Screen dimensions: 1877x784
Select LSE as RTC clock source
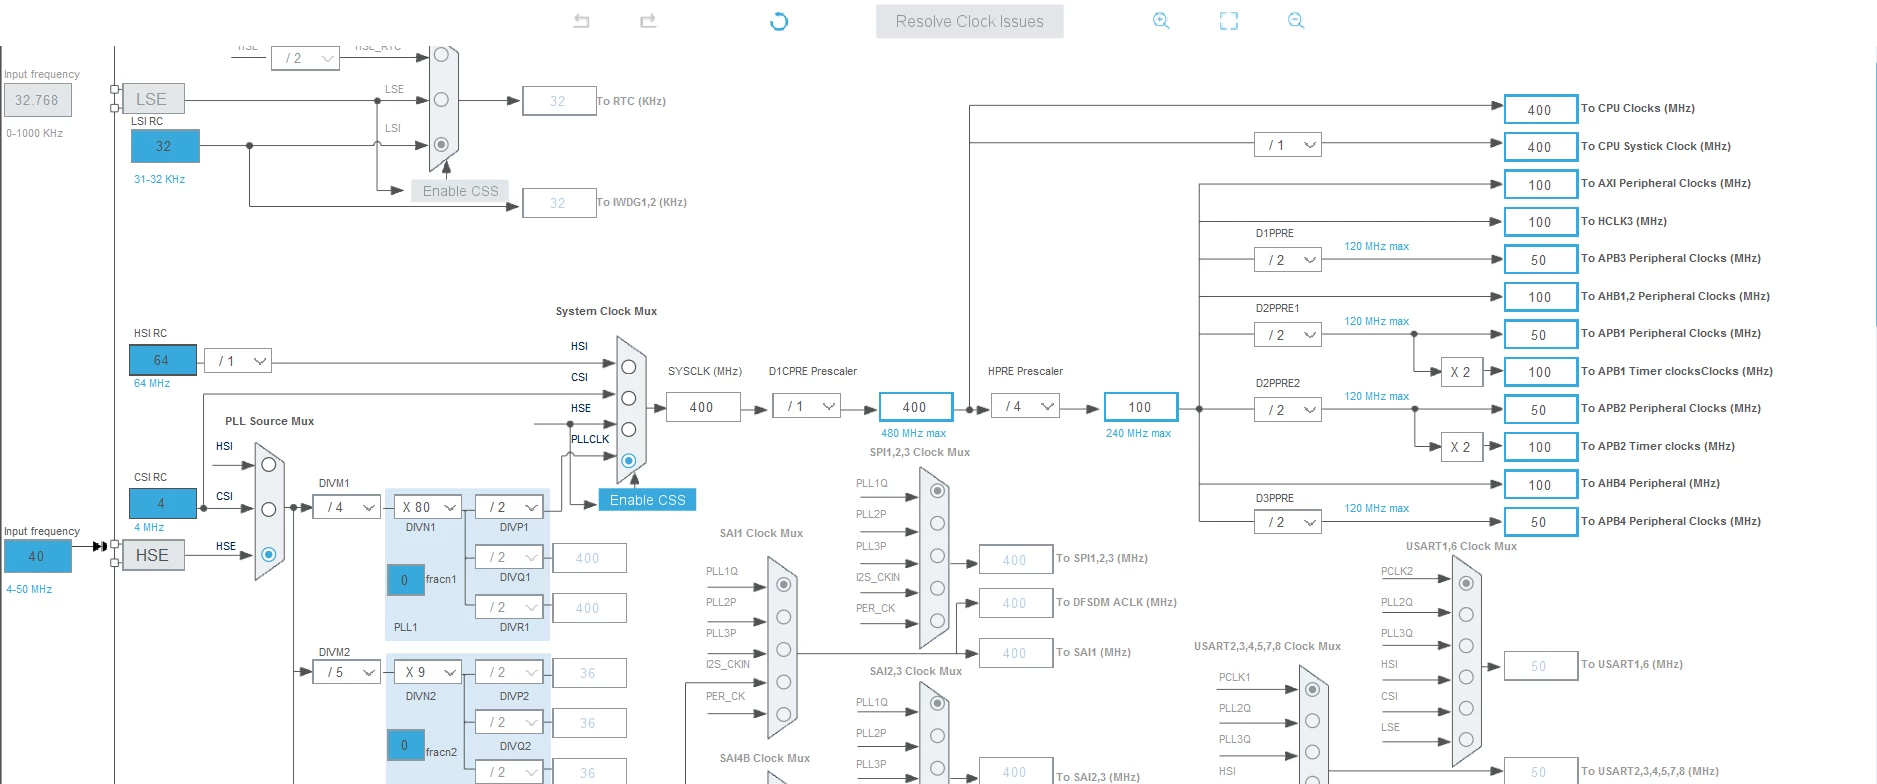pos(441,99)
